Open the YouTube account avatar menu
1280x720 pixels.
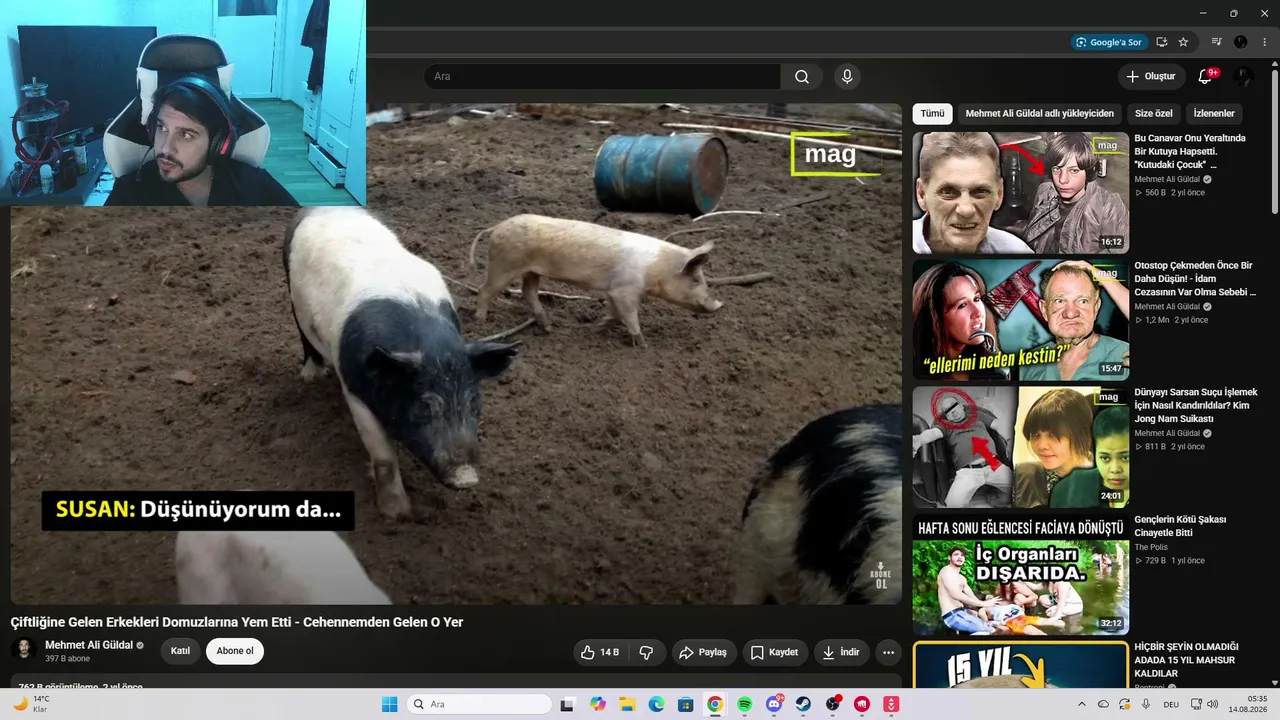(1243, 77)
